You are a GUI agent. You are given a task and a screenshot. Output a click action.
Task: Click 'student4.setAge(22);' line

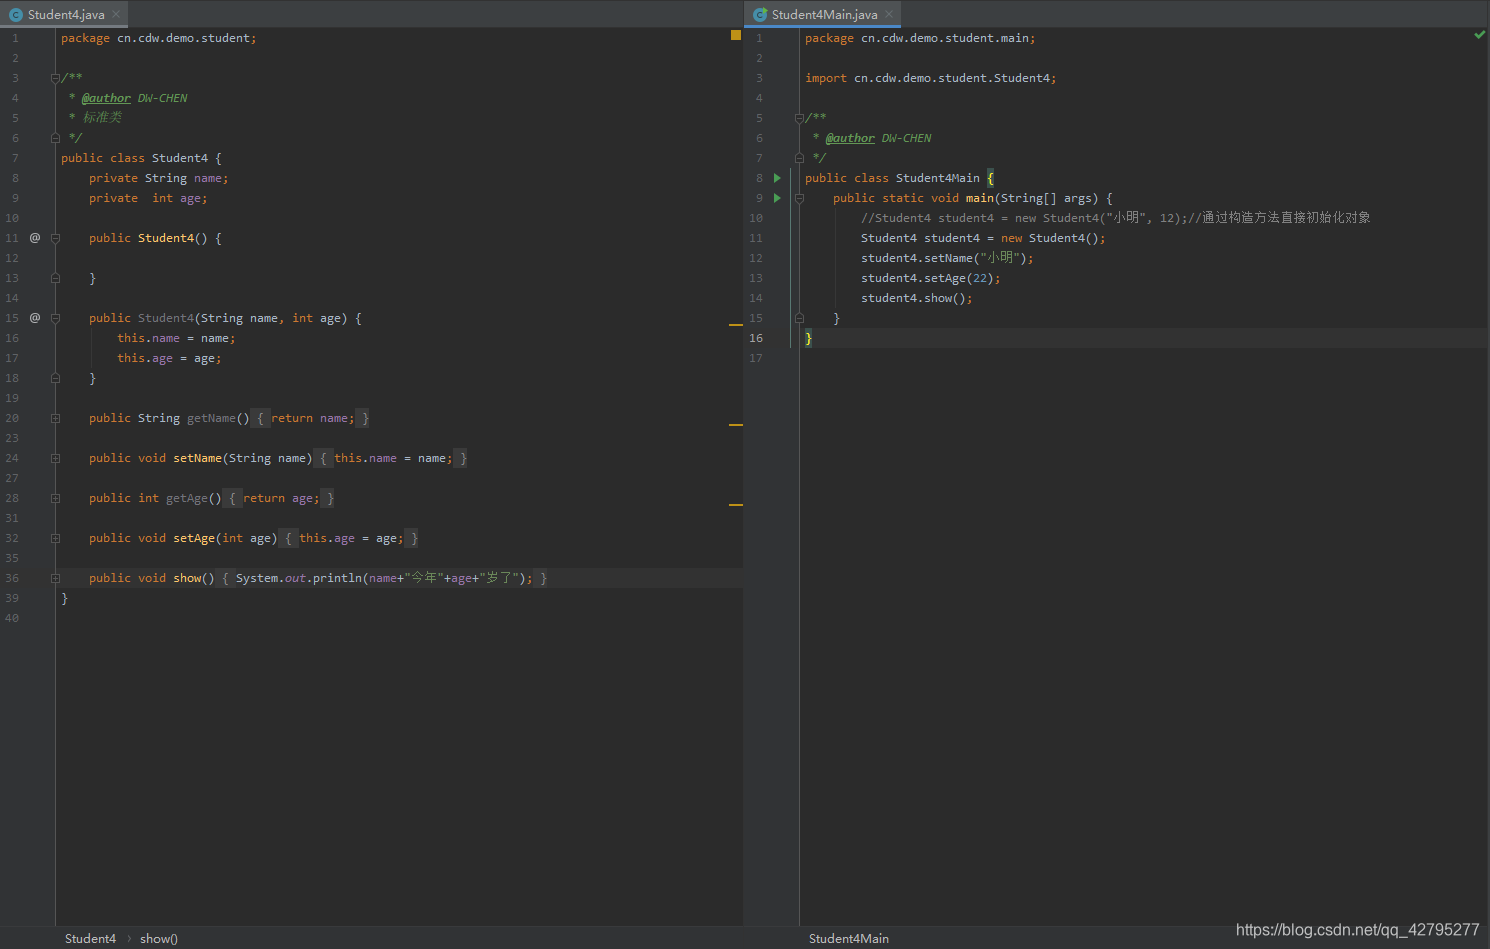tap(930, 278)
